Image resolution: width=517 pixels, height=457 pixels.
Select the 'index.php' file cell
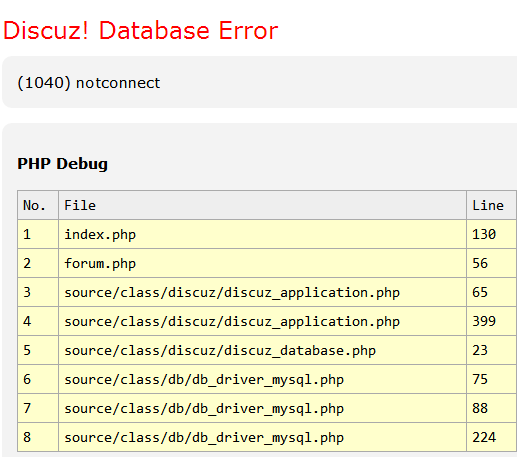click(262, 234)
